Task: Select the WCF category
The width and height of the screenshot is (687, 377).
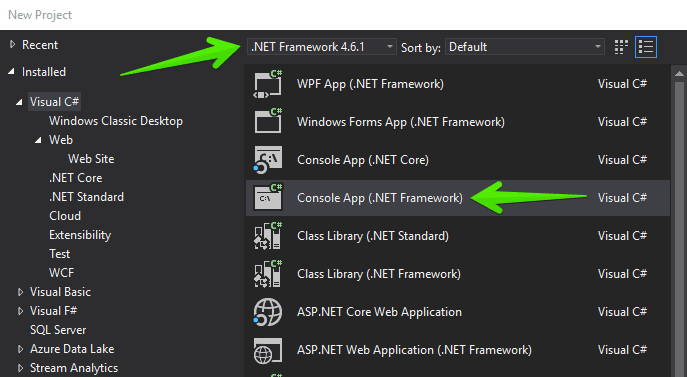Action: pos(61,273)
